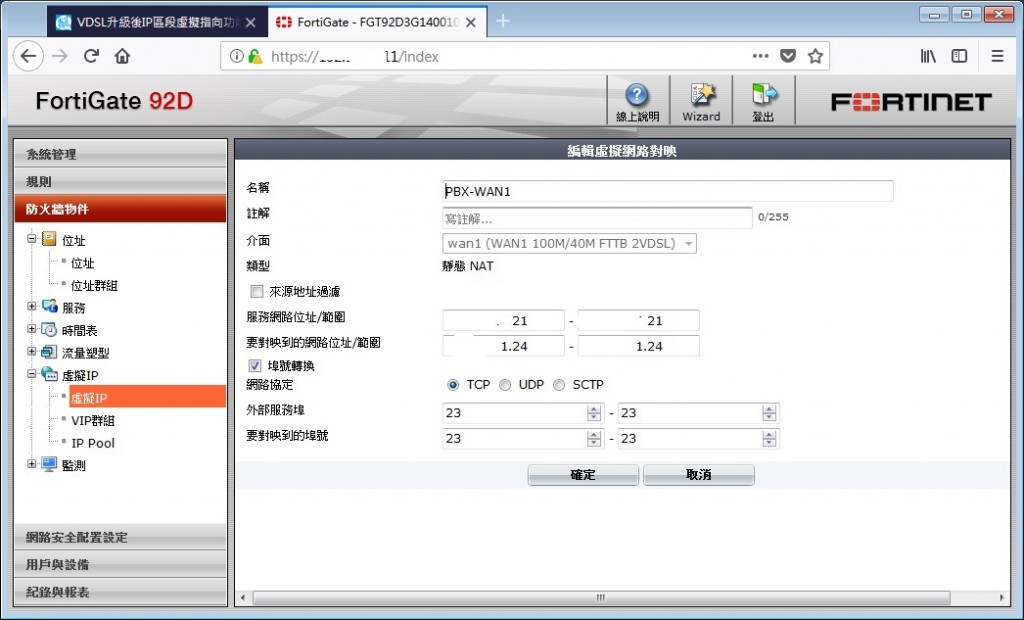Image resolution: width=1024 pixels, height=620 pixels.
Task: Click the 取消 button
Action: click(699, 475)
